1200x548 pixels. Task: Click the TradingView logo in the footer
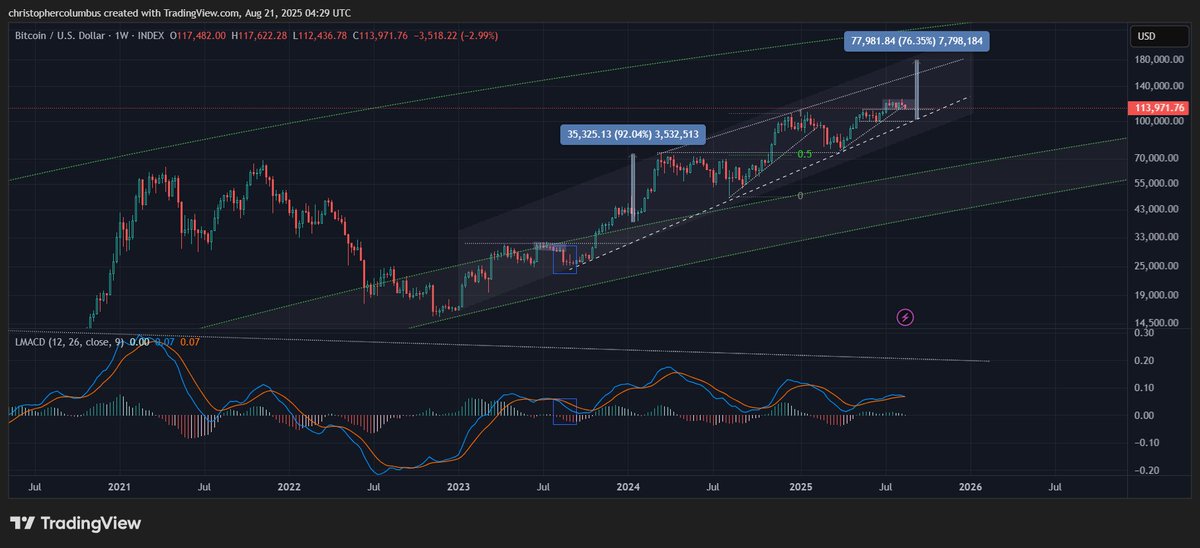(75, 523)
